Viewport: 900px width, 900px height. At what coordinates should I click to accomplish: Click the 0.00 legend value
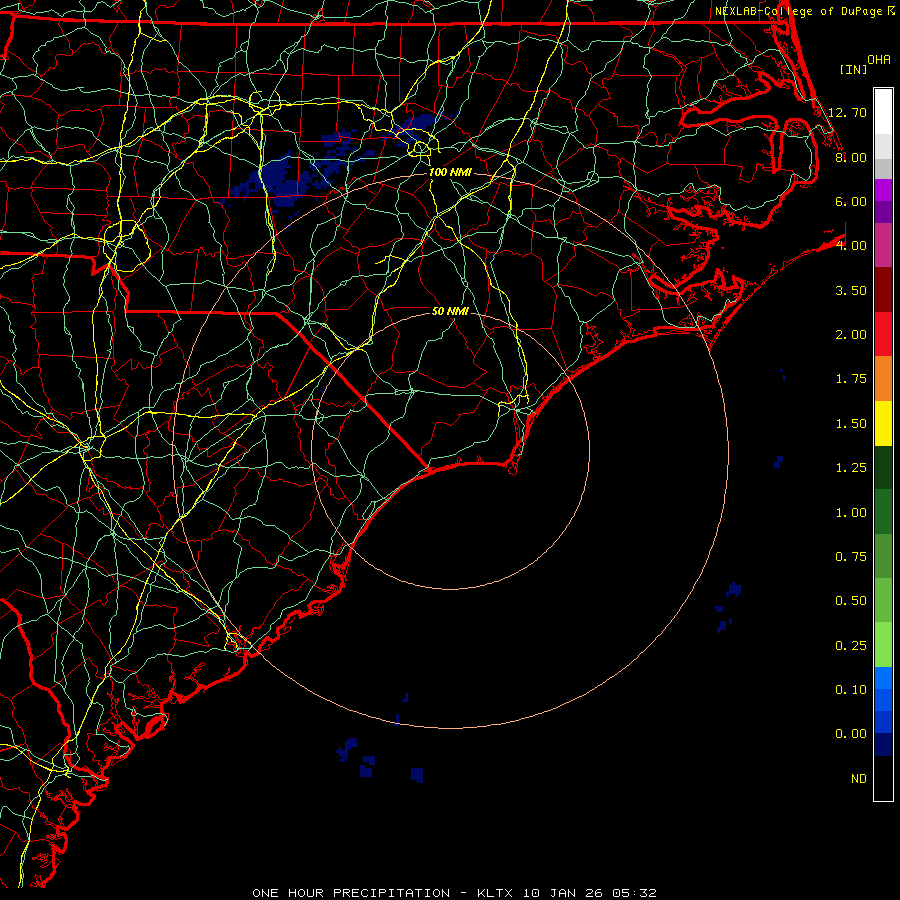click(851, 734)
